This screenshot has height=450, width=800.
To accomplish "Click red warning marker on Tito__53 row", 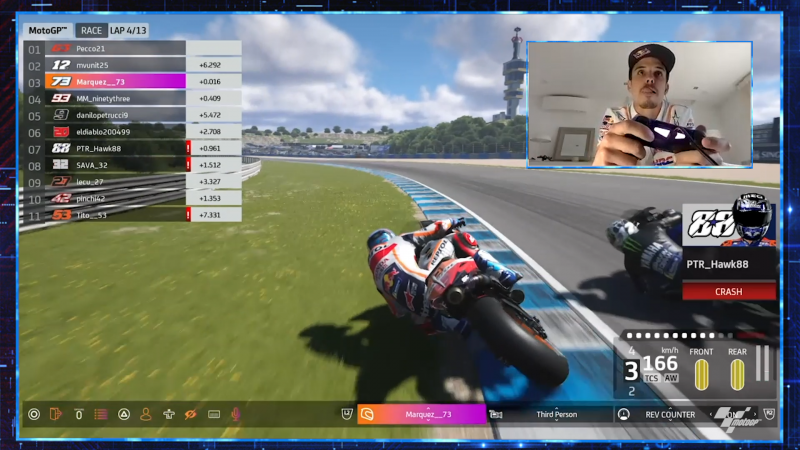I will click(188, 215).
